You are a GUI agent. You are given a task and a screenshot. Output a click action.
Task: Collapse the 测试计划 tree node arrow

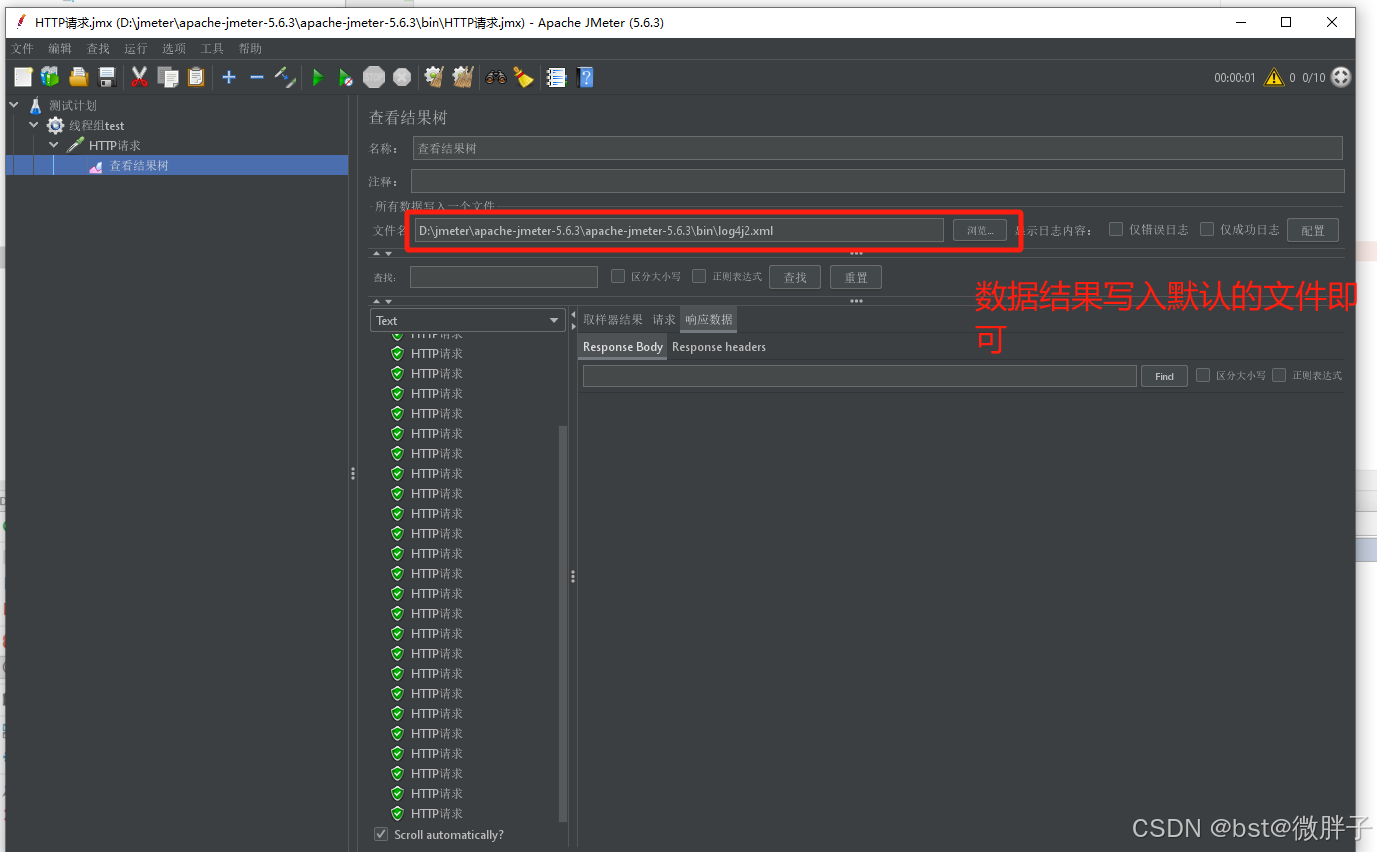(x=14, y=105)
